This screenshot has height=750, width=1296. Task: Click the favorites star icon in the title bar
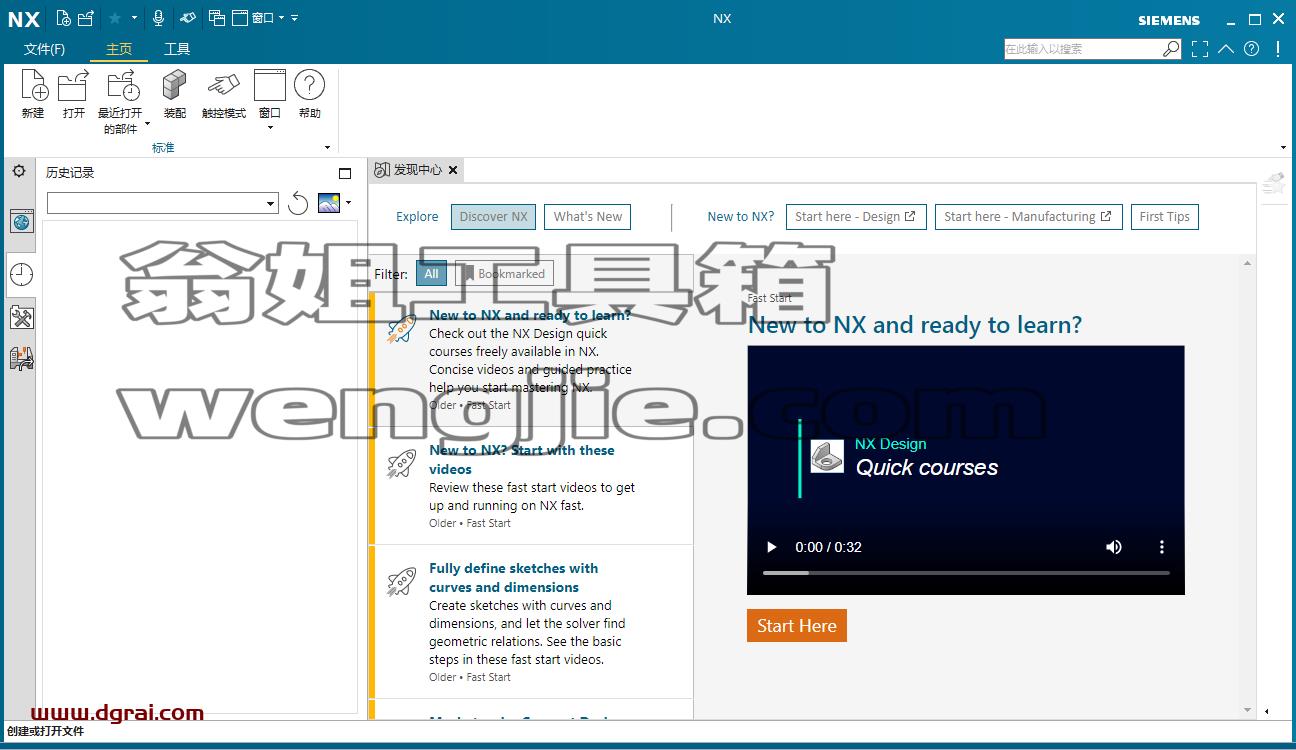click(114, 18)
